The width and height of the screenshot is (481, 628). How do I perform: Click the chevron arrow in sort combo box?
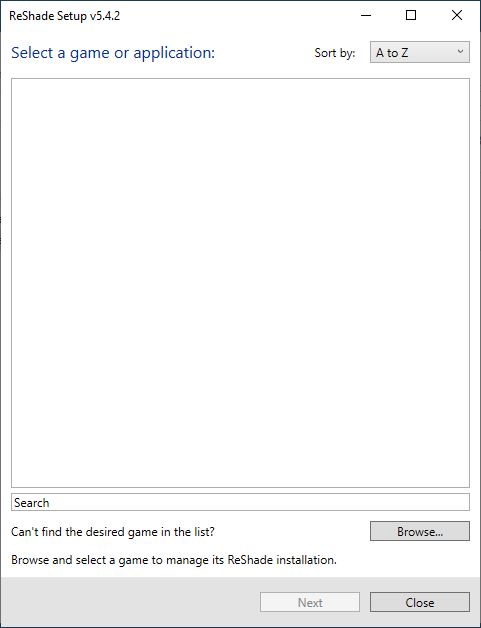460,52
